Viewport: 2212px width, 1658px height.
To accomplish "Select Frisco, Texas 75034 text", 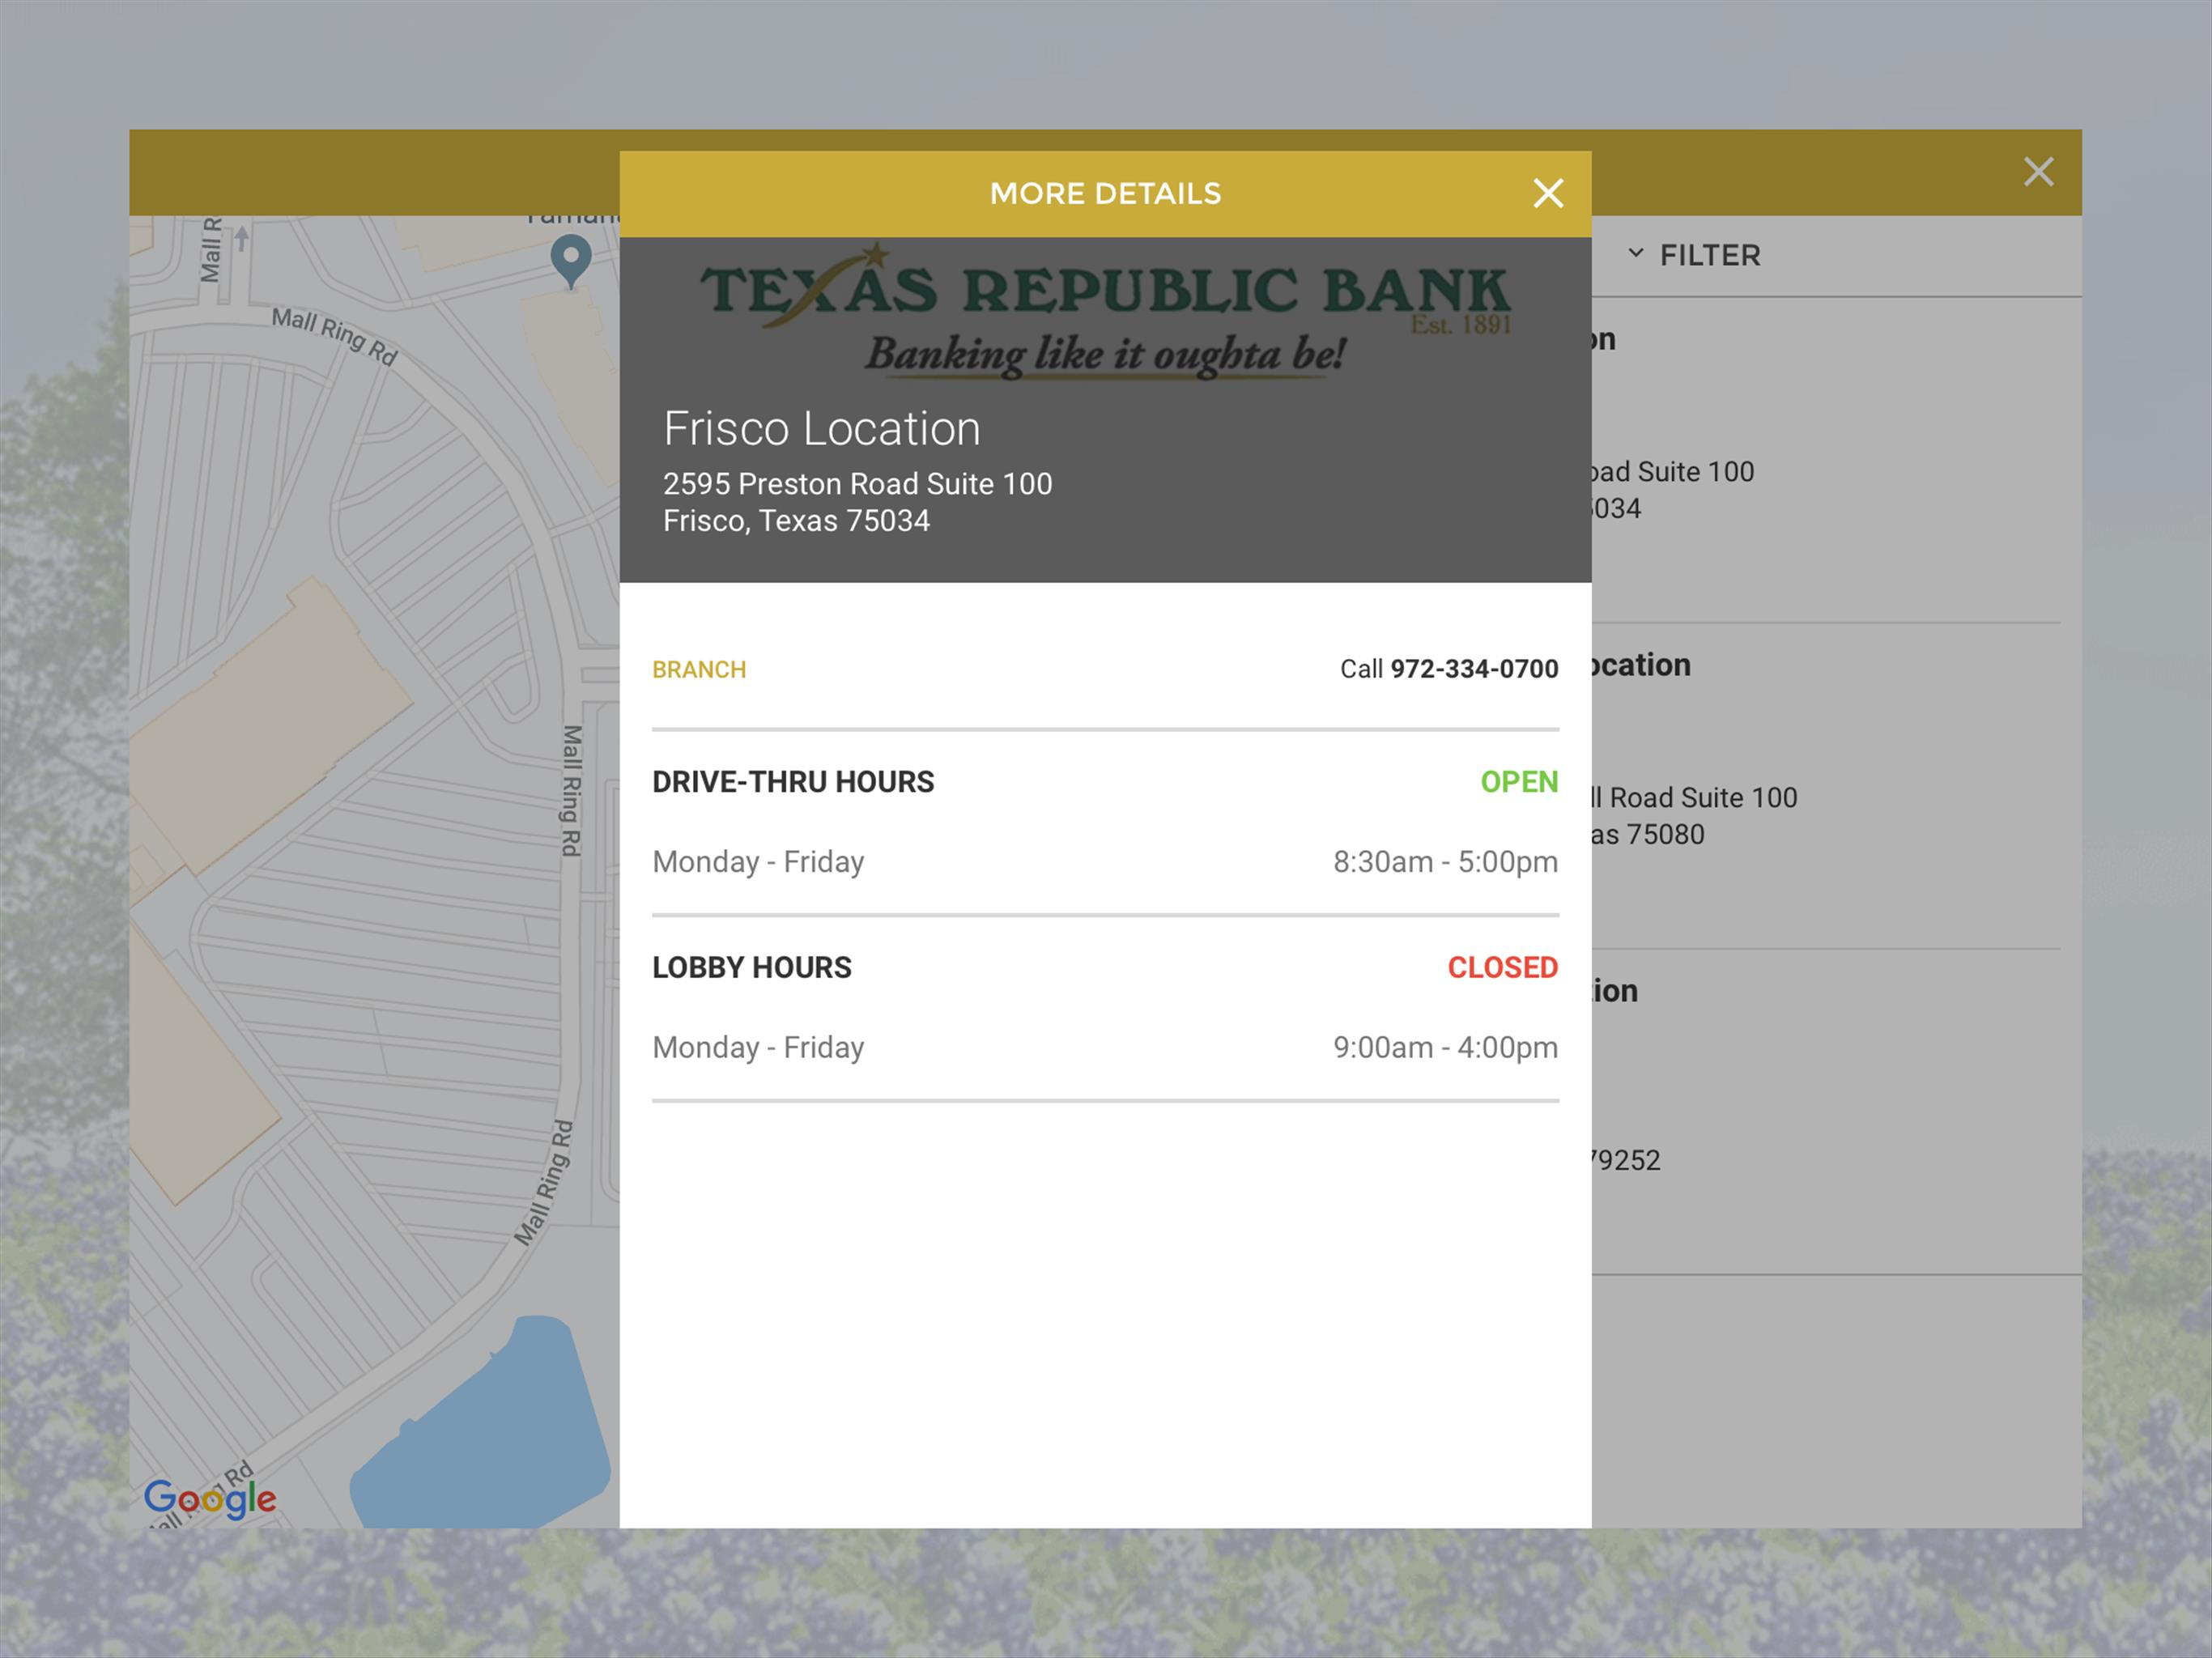I will (x=796, y=521).
